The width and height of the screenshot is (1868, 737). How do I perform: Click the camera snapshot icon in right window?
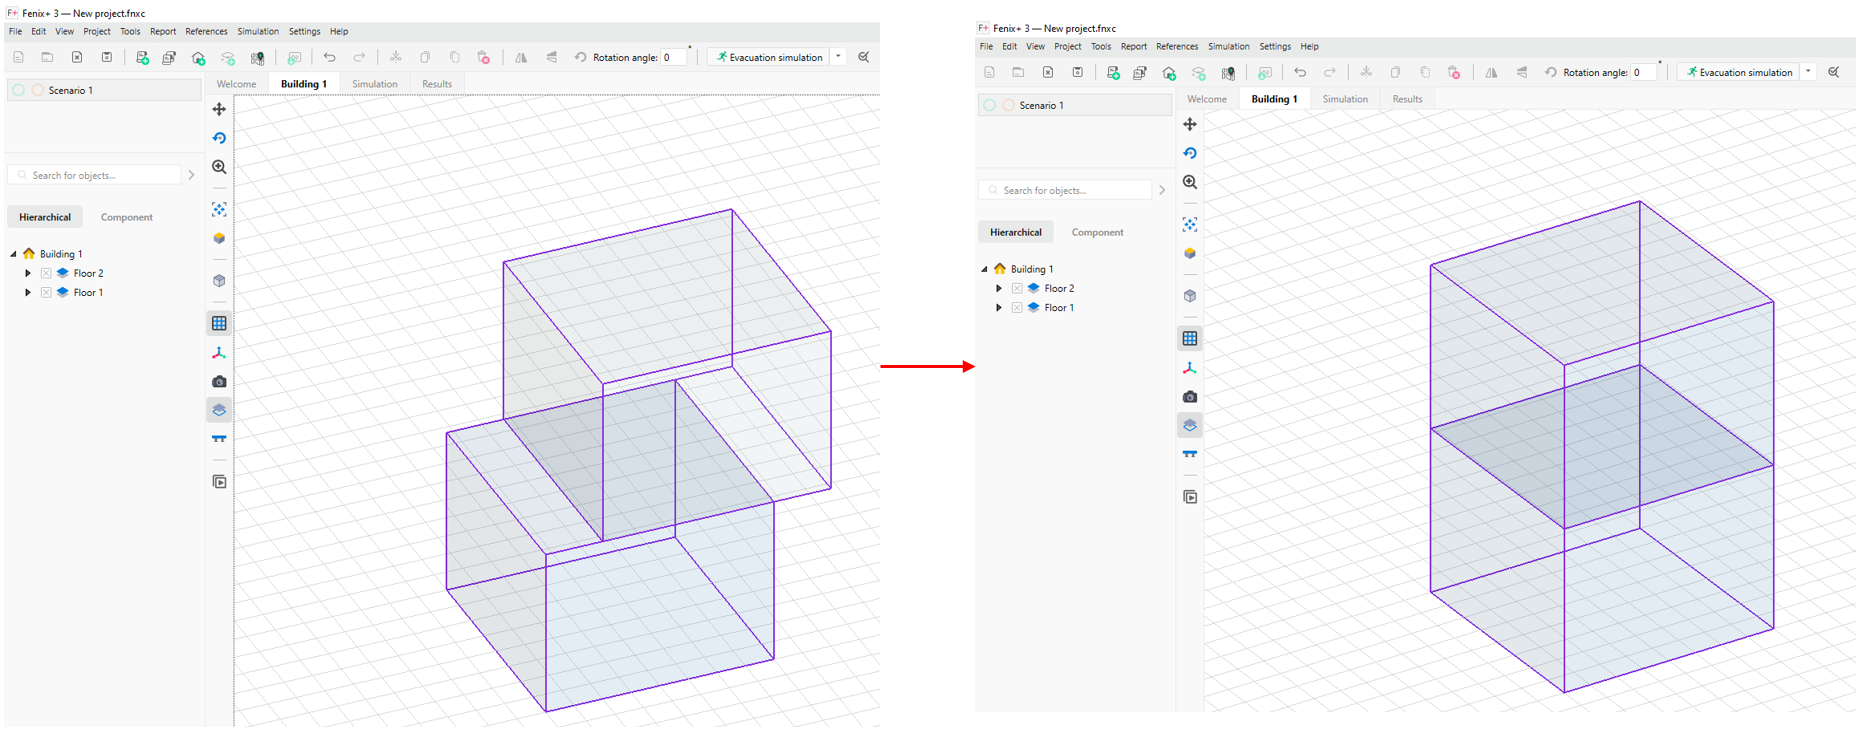click(x=1190, y=397)
